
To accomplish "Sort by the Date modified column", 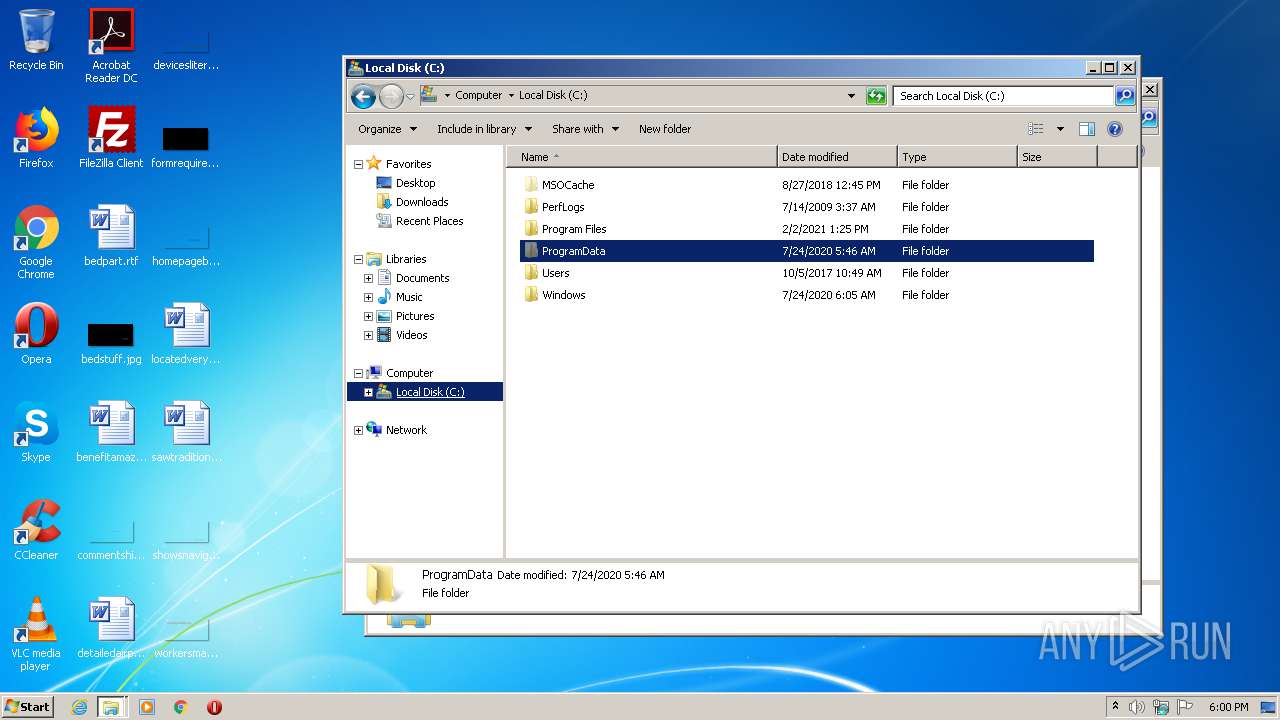I will pos(837,157).
